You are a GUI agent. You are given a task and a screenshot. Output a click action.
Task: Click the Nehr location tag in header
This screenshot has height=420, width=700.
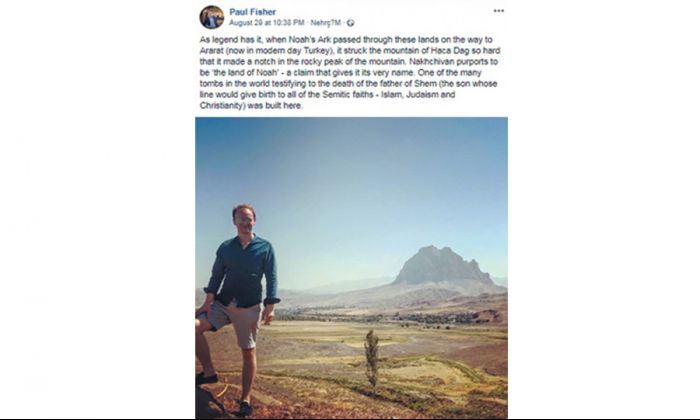(325, 23)
